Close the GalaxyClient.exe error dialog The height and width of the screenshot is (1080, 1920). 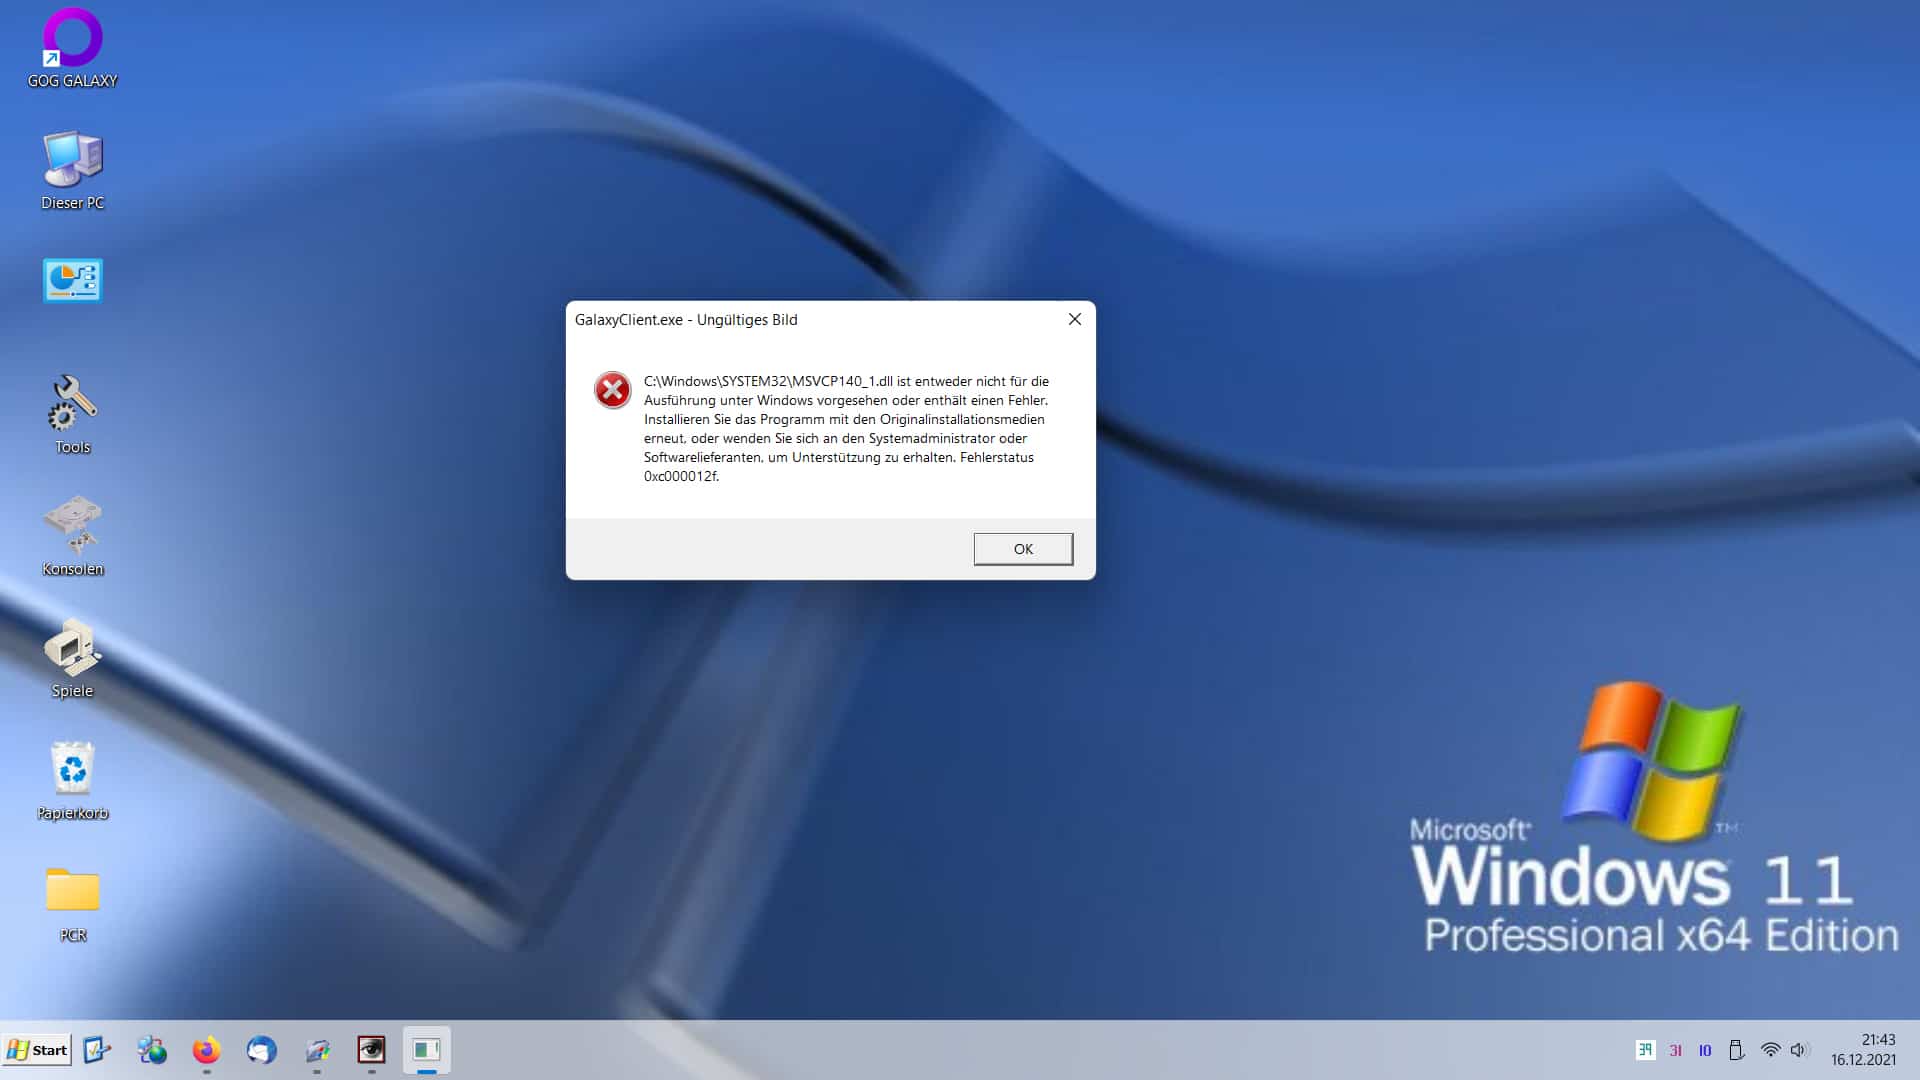(1075, 319)
